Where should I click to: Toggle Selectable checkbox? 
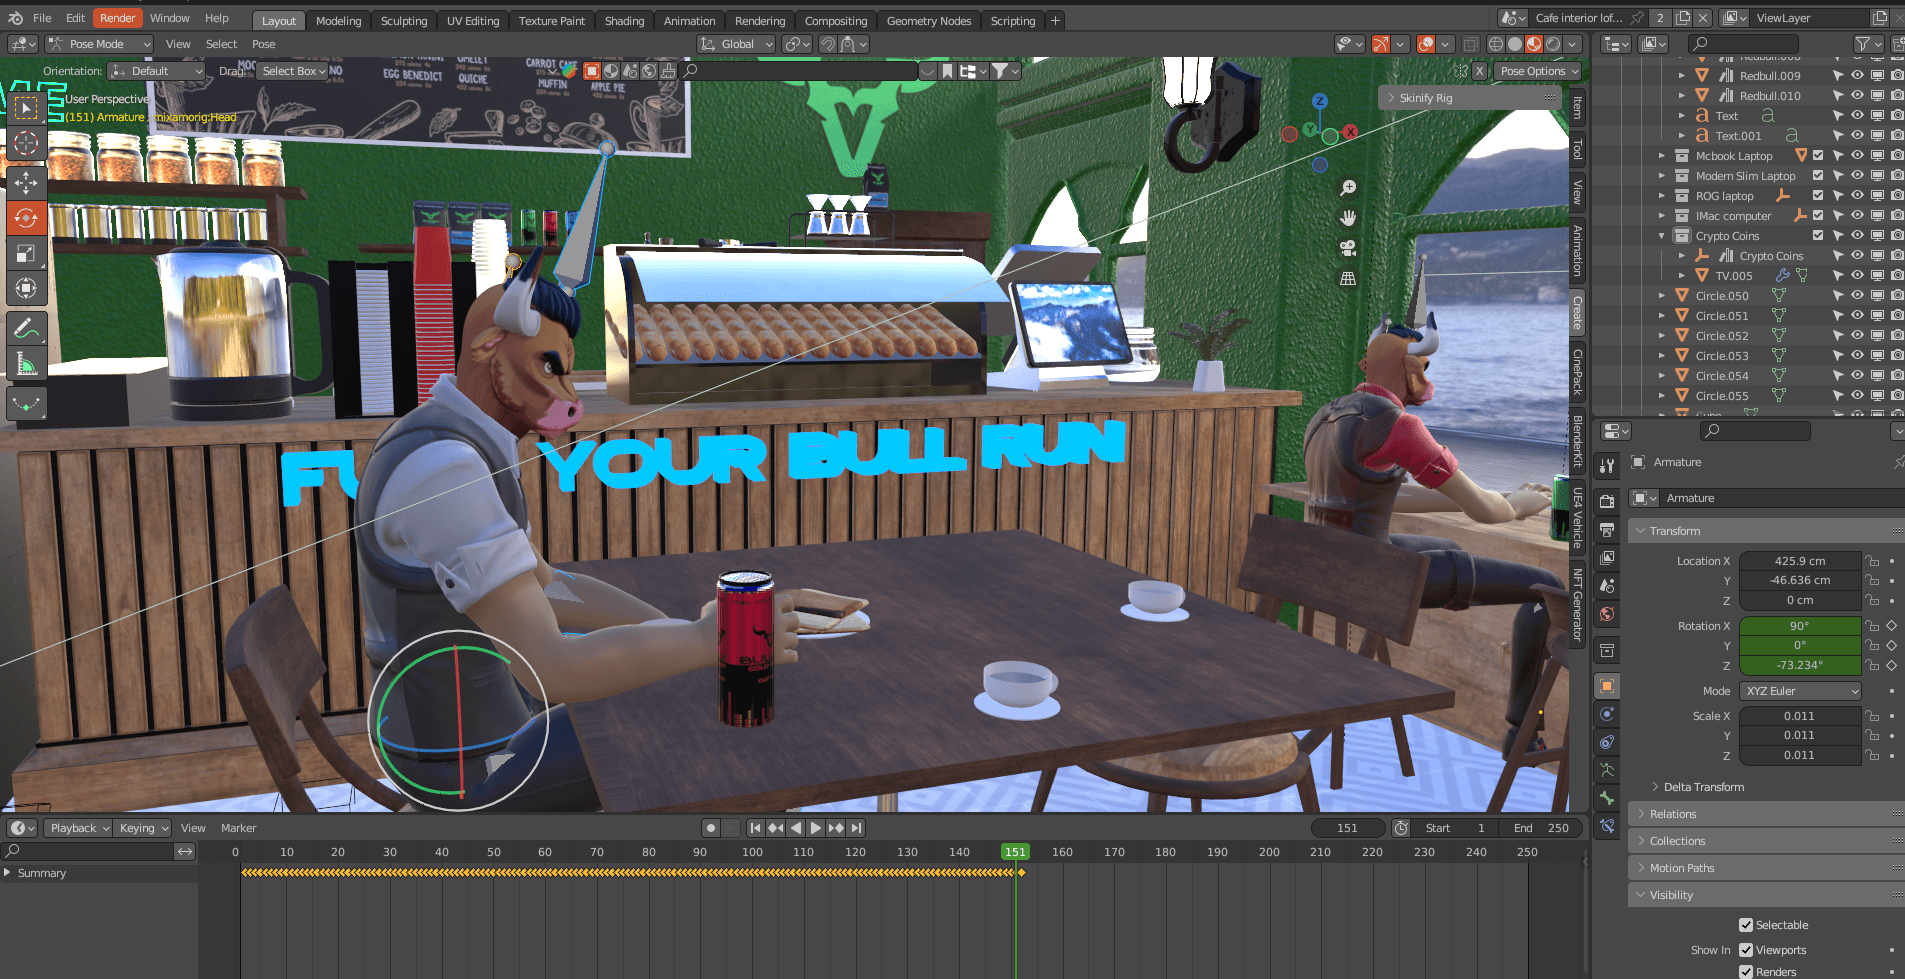point(1746,925)
